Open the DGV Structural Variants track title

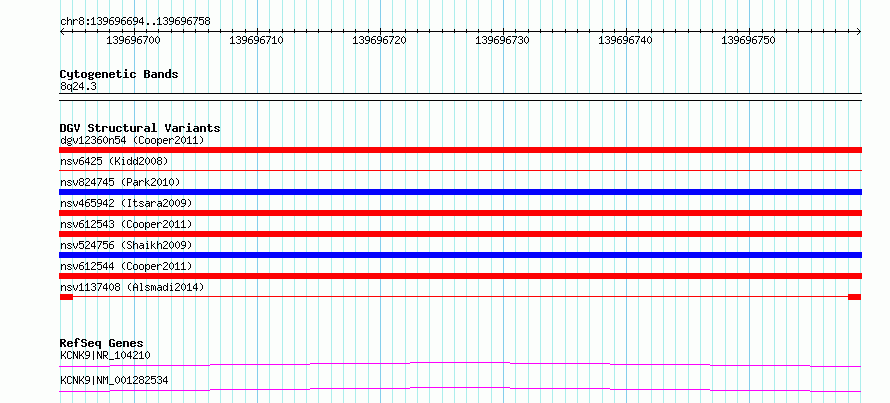140,128
